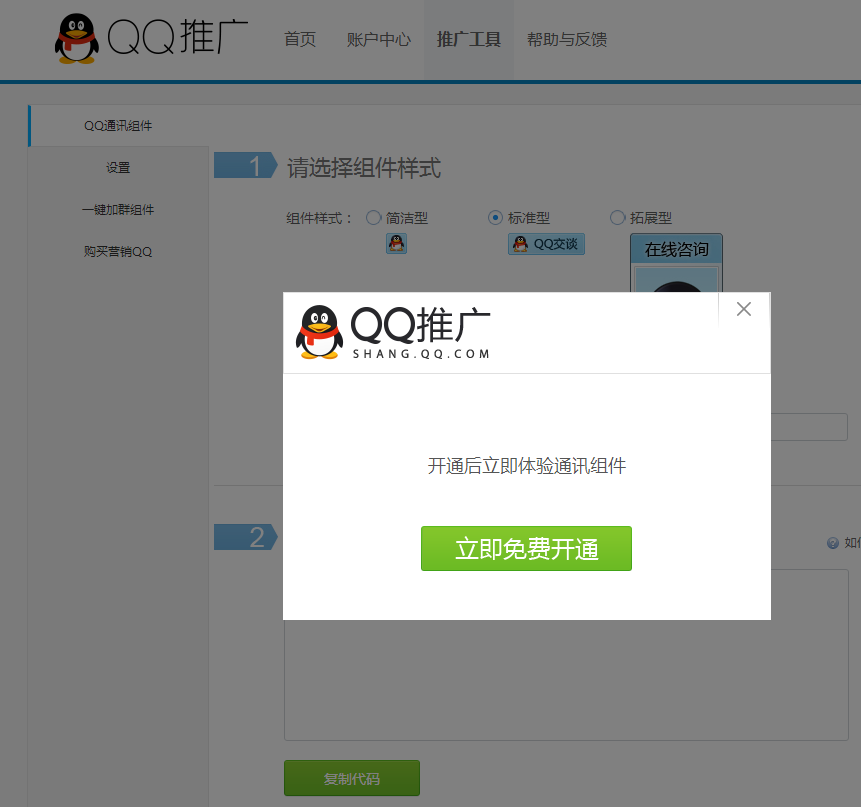Click the 立即免费开通 green button
861x807 pixels.
526,548
